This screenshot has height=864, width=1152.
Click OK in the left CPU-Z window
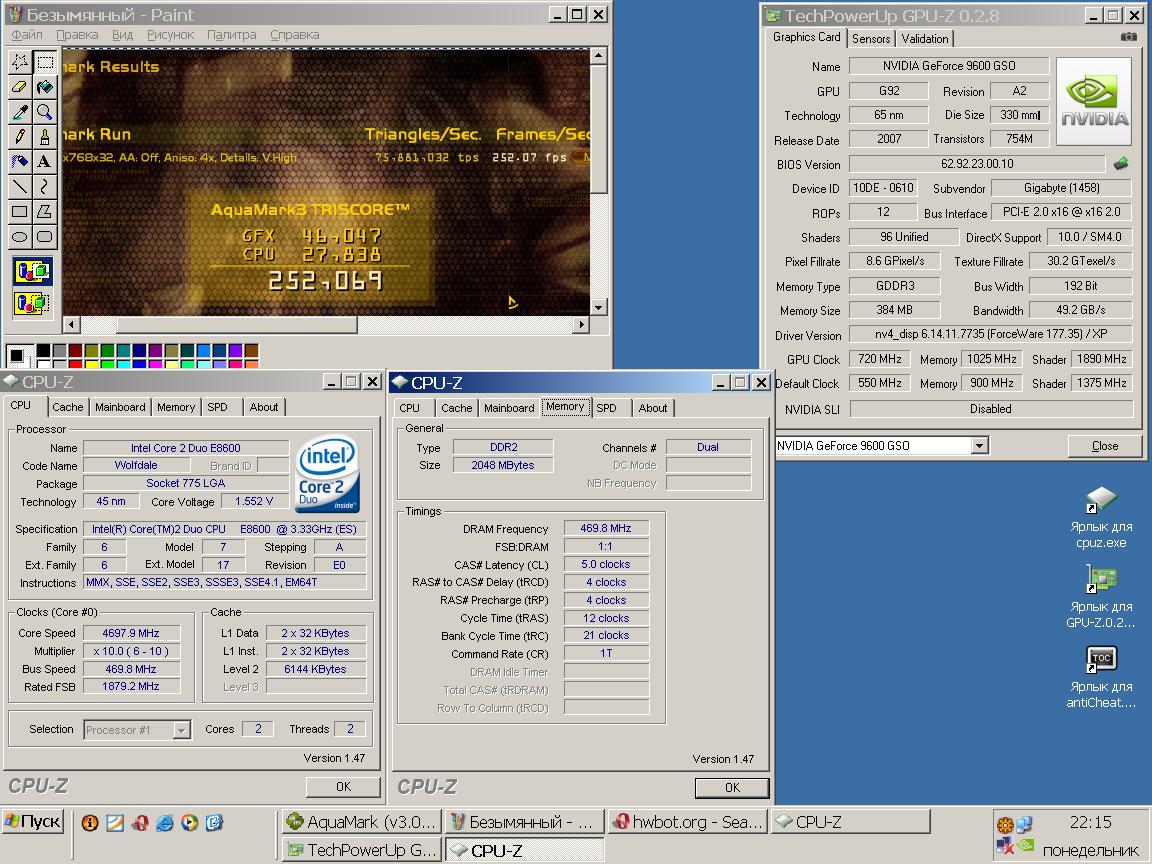click(x=343, y=786)
